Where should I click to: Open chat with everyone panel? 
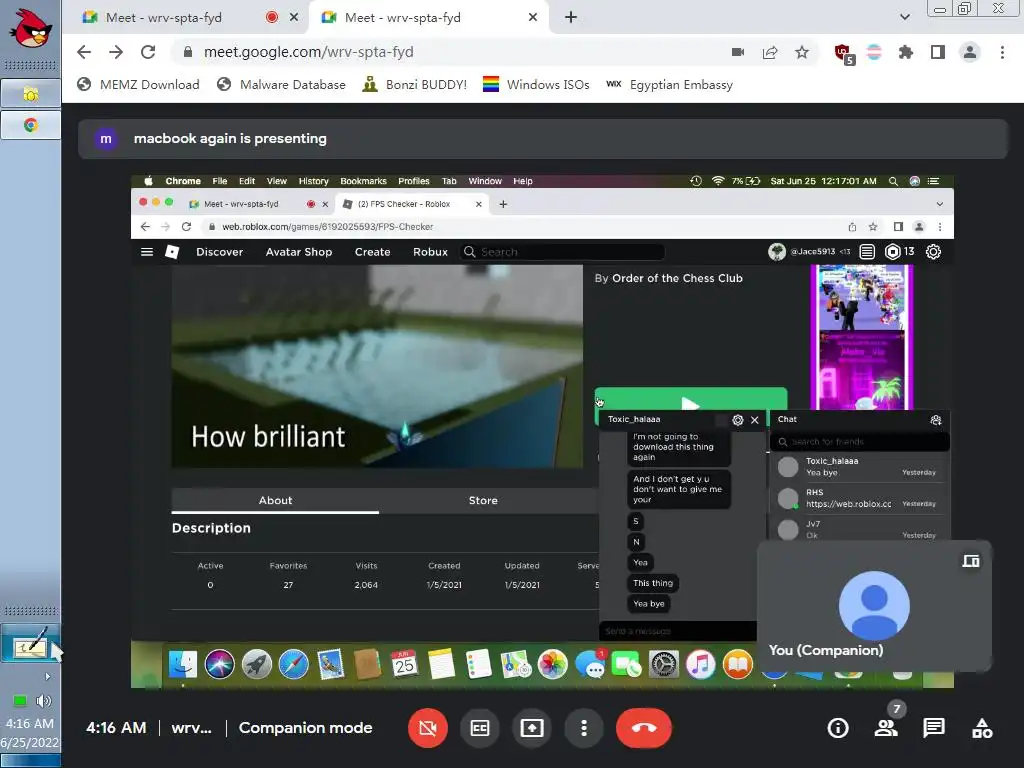[934, 728]
